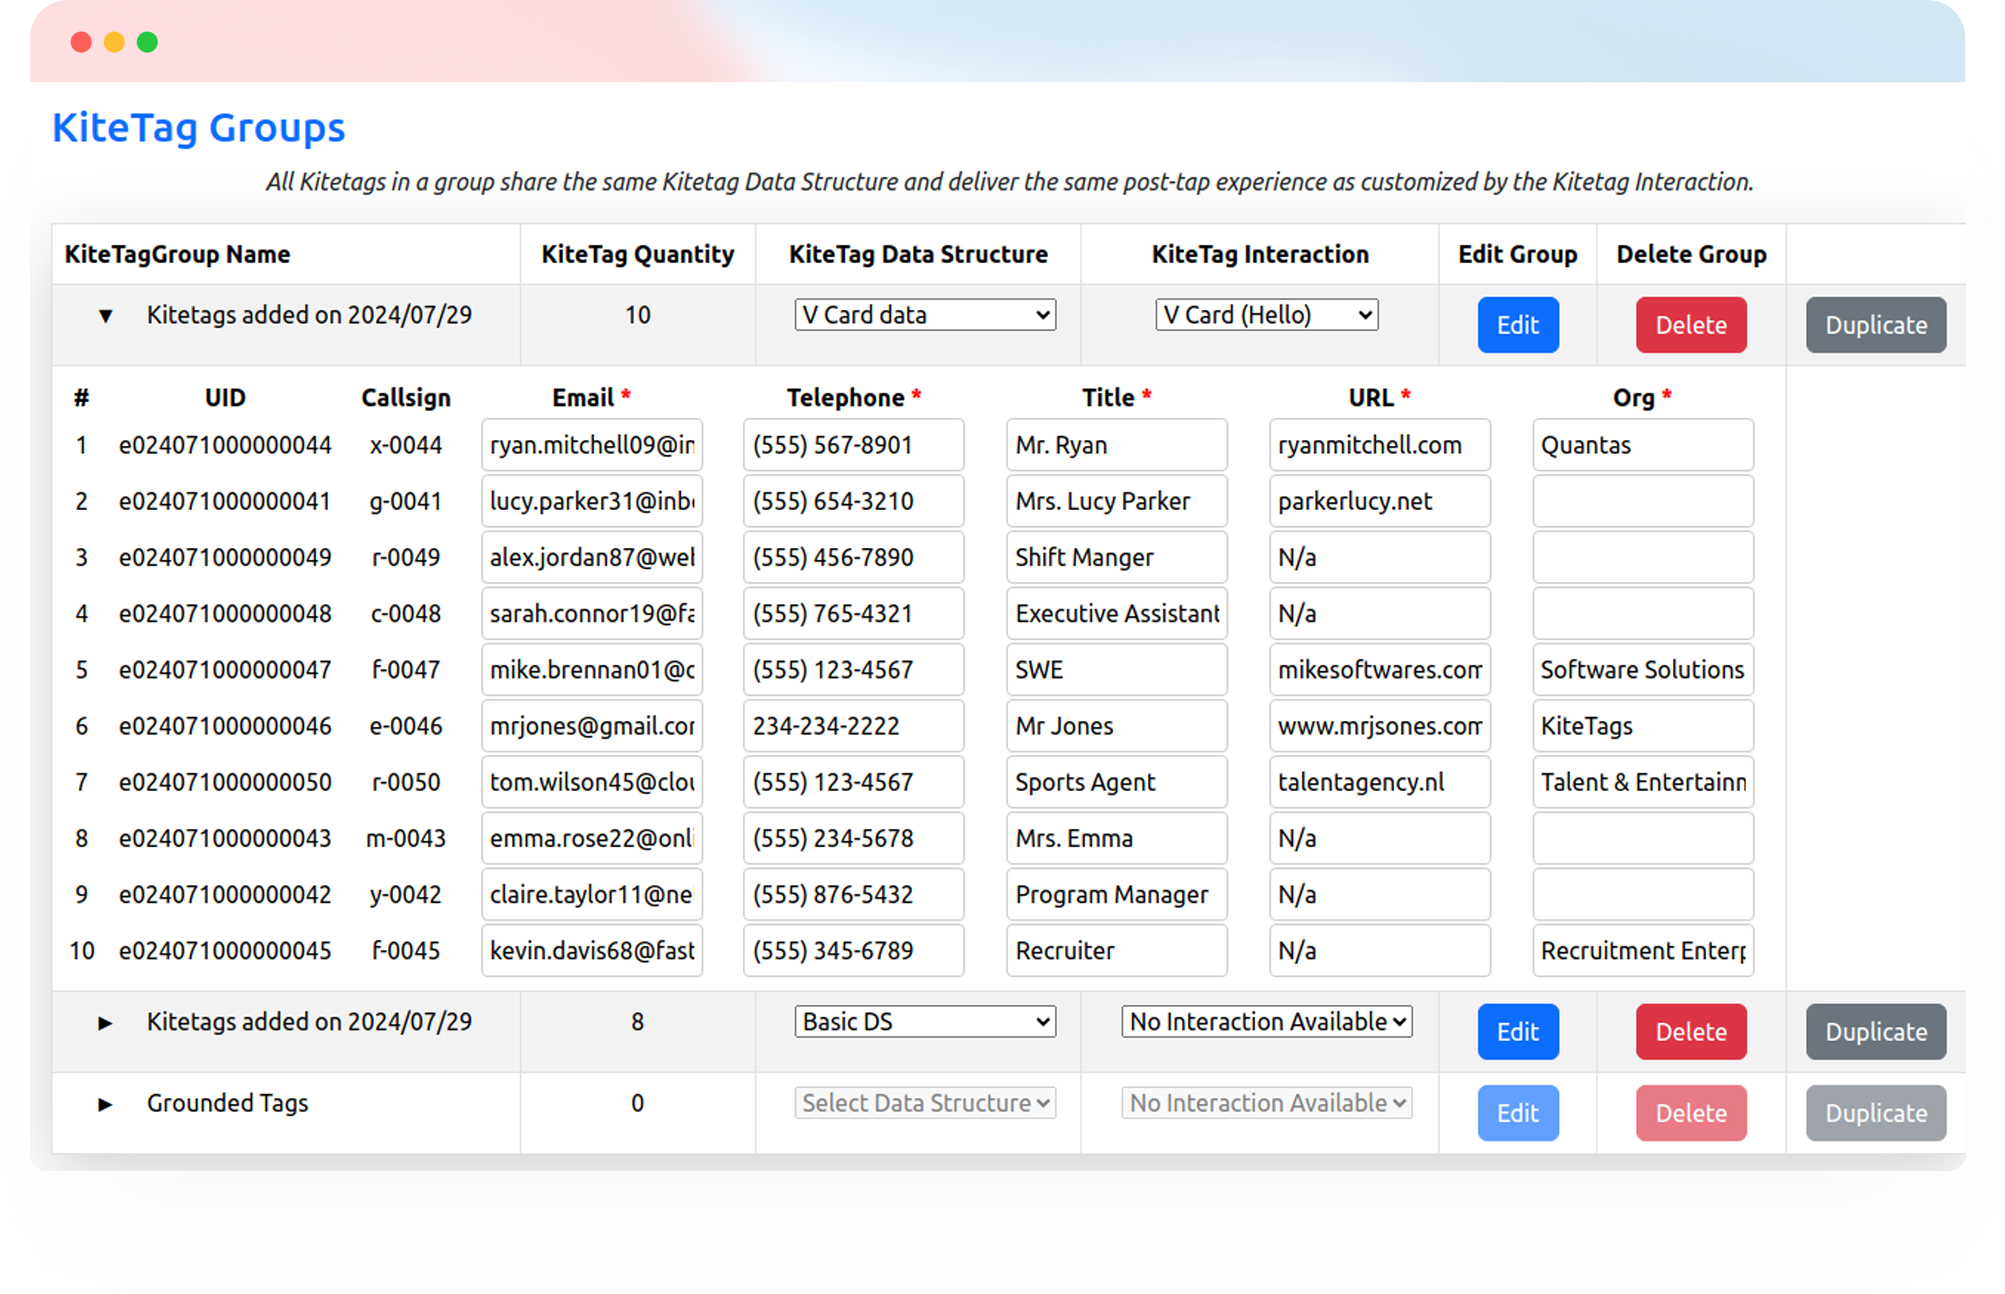Viewport: 2005px width, 1294px height.
Task: Open the Basic DS dropdown
Action: (924, 1022)
